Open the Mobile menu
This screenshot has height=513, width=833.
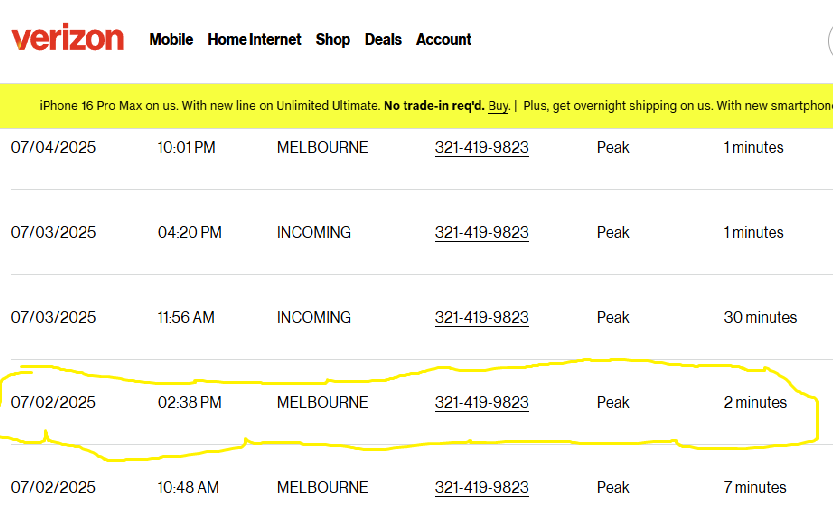(171, 40)
